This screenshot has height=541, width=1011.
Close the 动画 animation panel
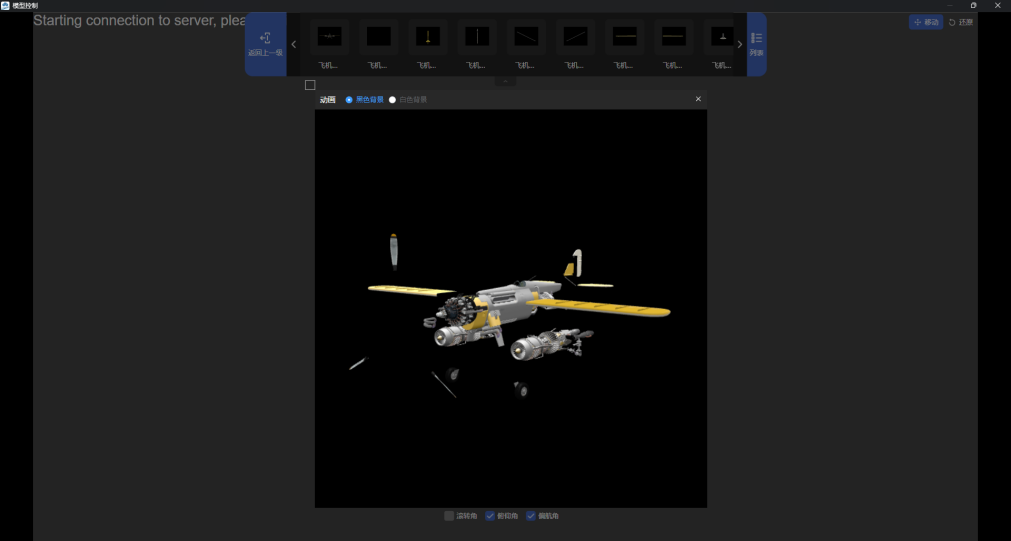point(698,99)
